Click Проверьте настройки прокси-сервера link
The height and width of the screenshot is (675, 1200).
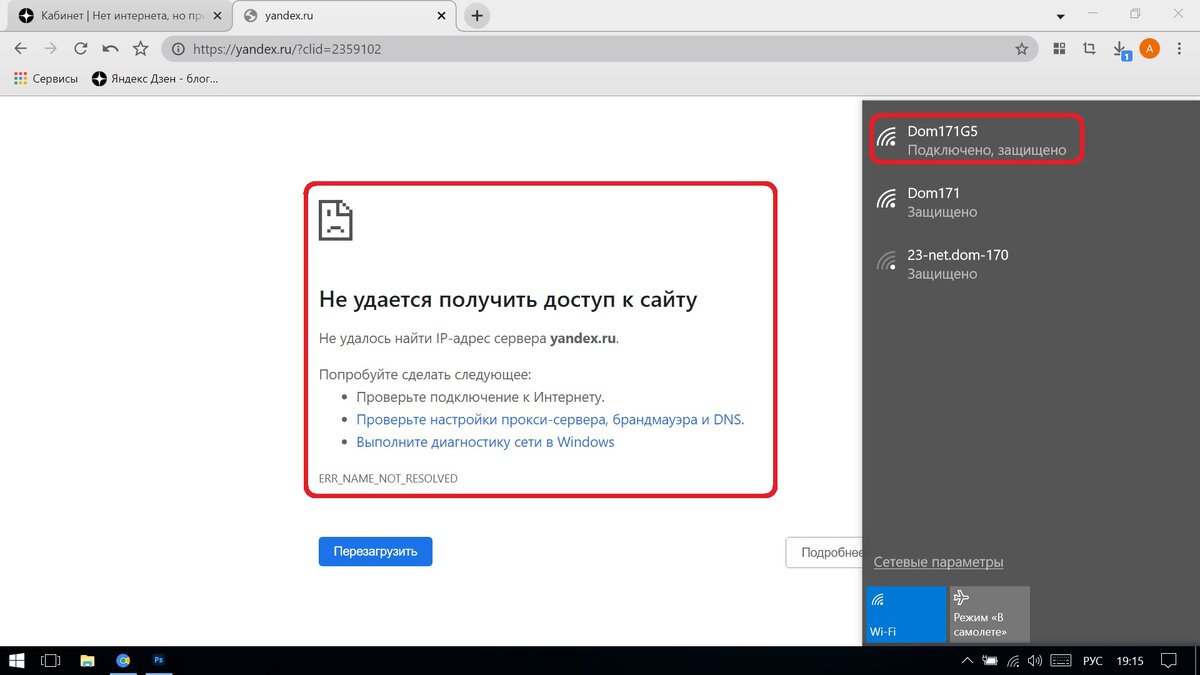[550, 420]
